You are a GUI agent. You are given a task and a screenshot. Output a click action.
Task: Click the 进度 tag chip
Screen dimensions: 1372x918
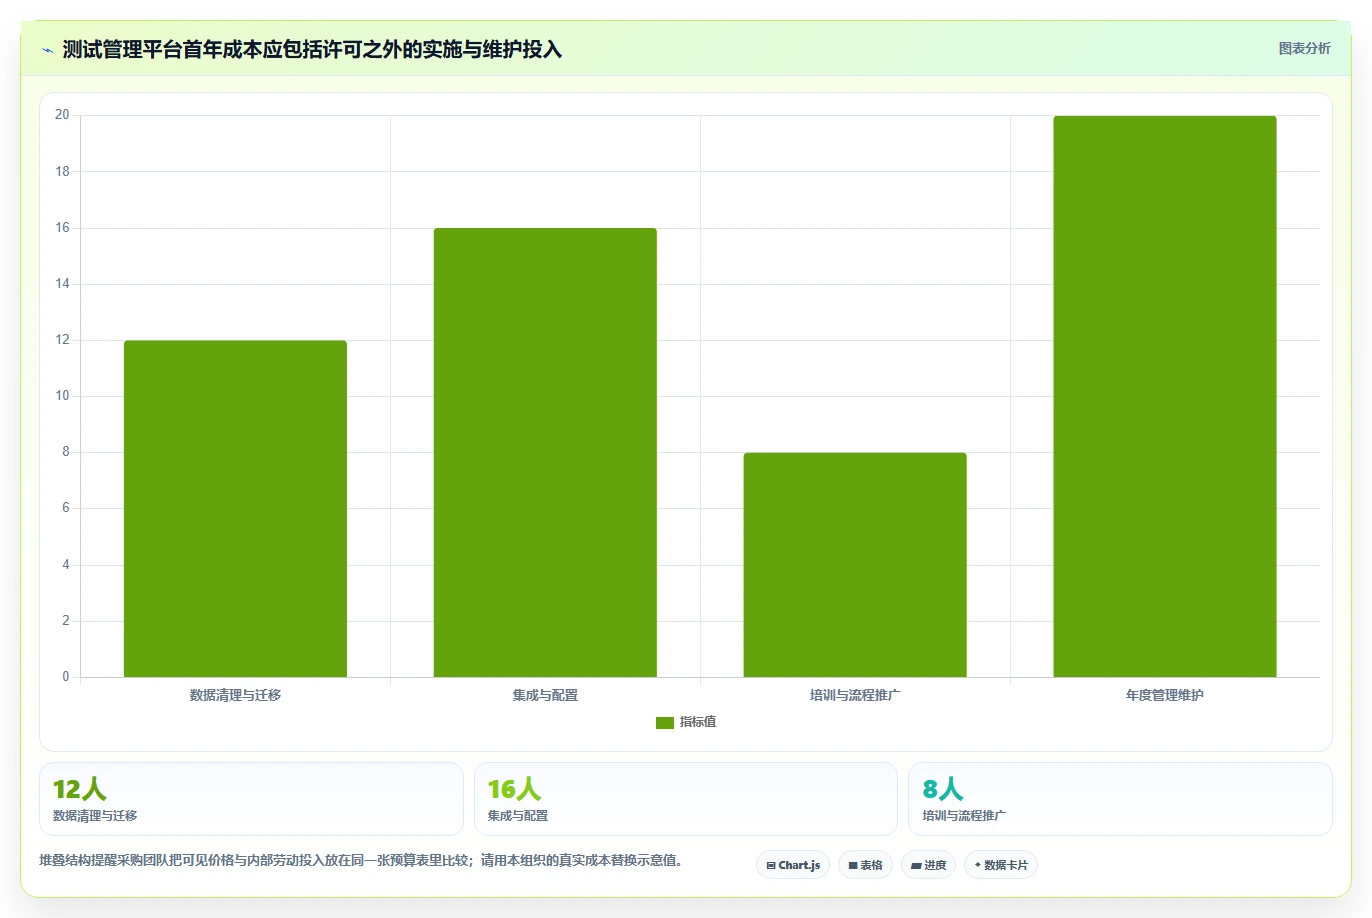(x=929, y=865)
